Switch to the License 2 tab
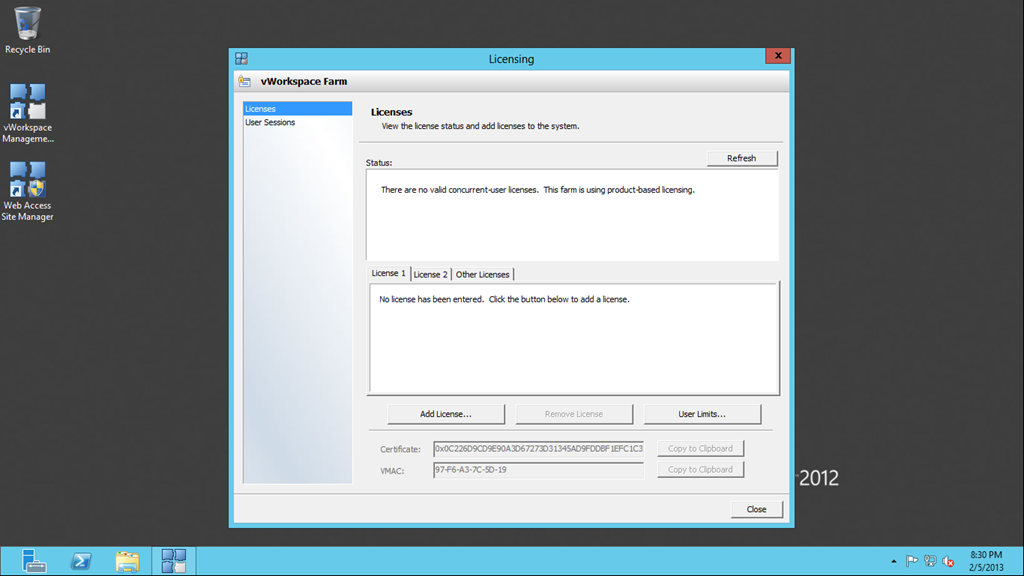This screenshot has height=576, width=1024. tap(430, 274)
